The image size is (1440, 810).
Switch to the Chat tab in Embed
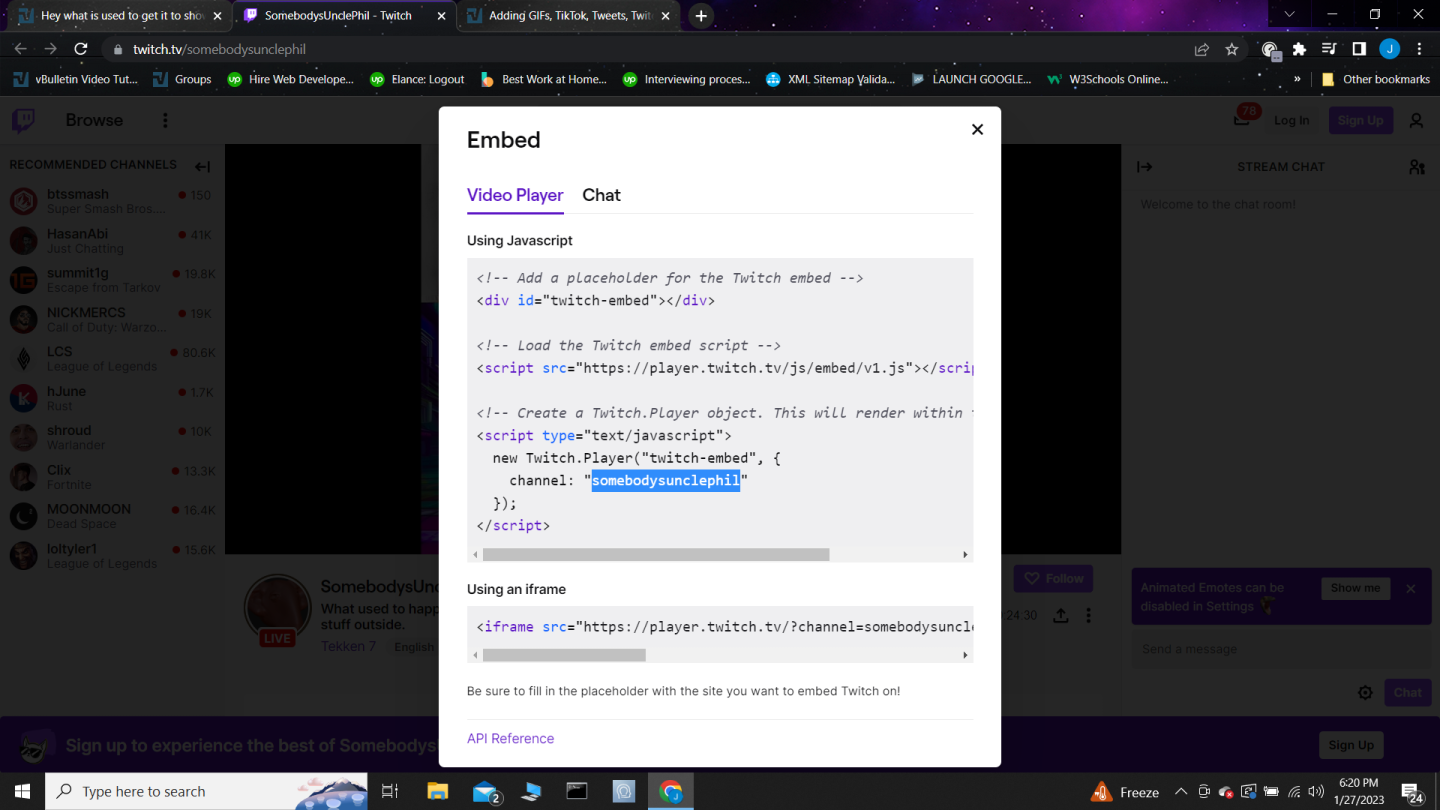point(601,195)
